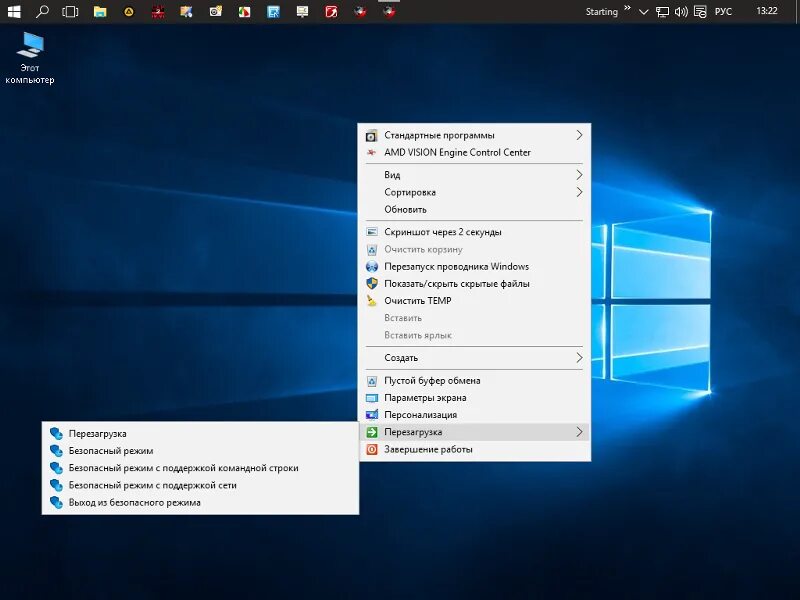Open the yellow round triangle taskbar icon
The image size is (800, 600).
[x=129, y=11]
